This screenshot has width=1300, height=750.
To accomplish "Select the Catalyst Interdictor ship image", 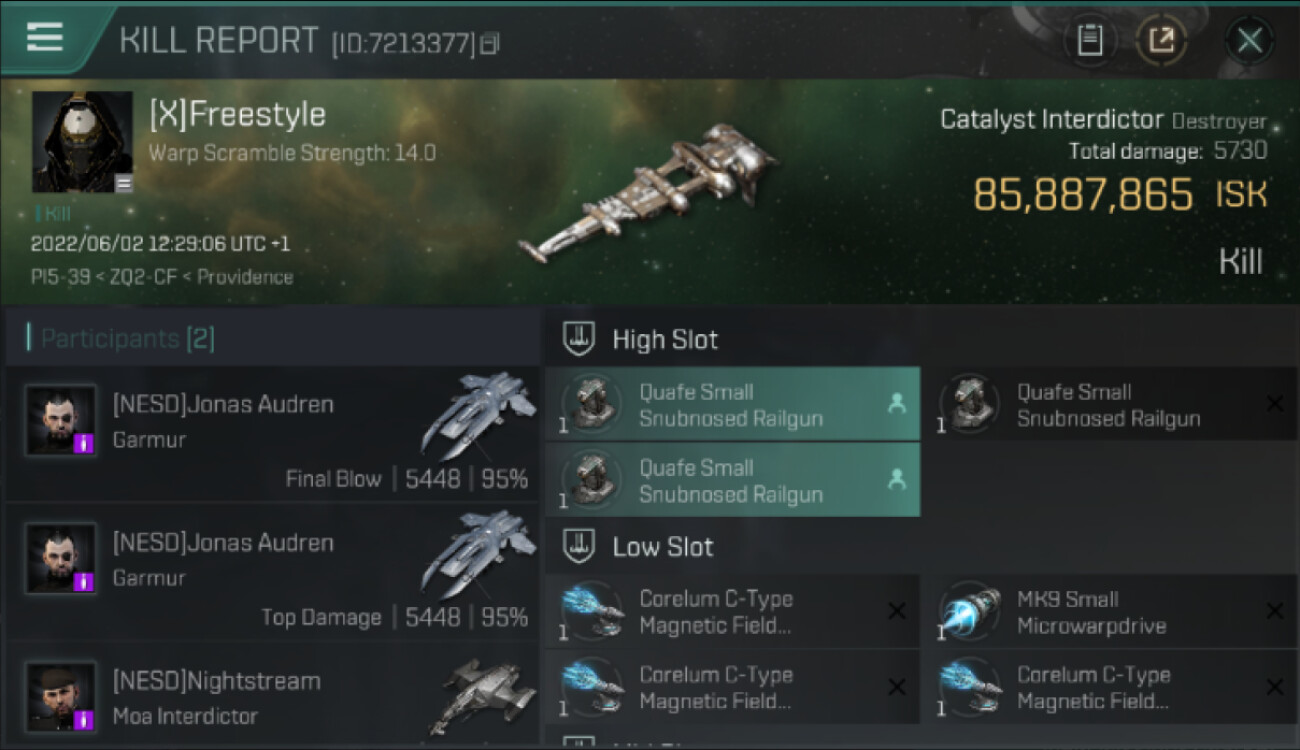I will tap(648, 193).
